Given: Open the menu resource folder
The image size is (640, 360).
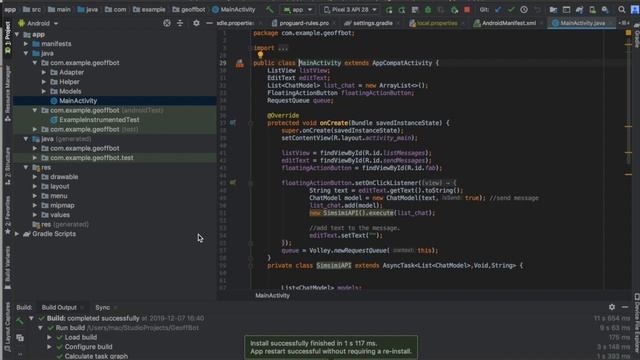Looking at the screenshot, I should click(58, 196).
